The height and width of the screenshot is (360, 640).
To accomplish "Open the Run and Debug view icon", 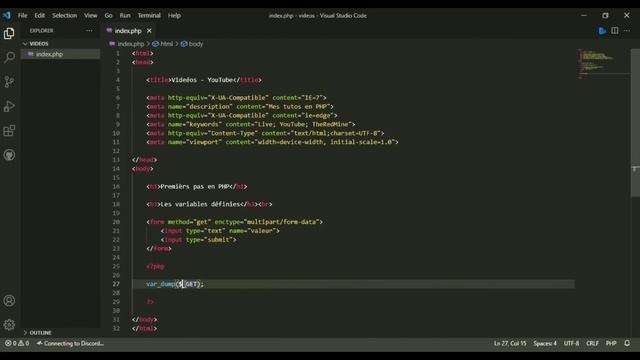I will [9, 106].
